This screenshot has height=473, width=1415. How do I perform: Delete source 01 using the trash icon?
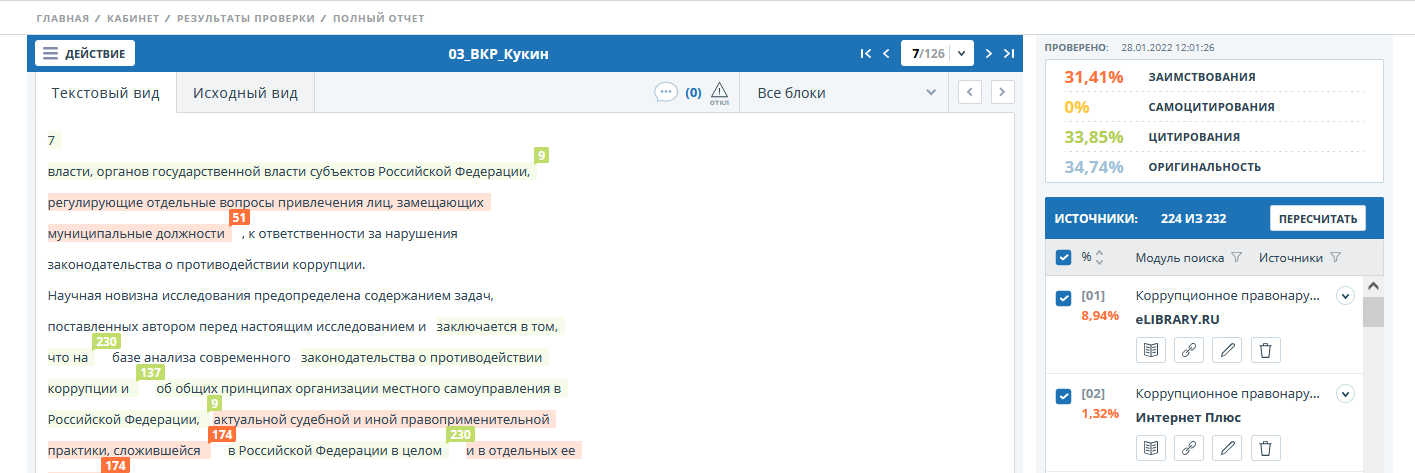pos(1265,350)
